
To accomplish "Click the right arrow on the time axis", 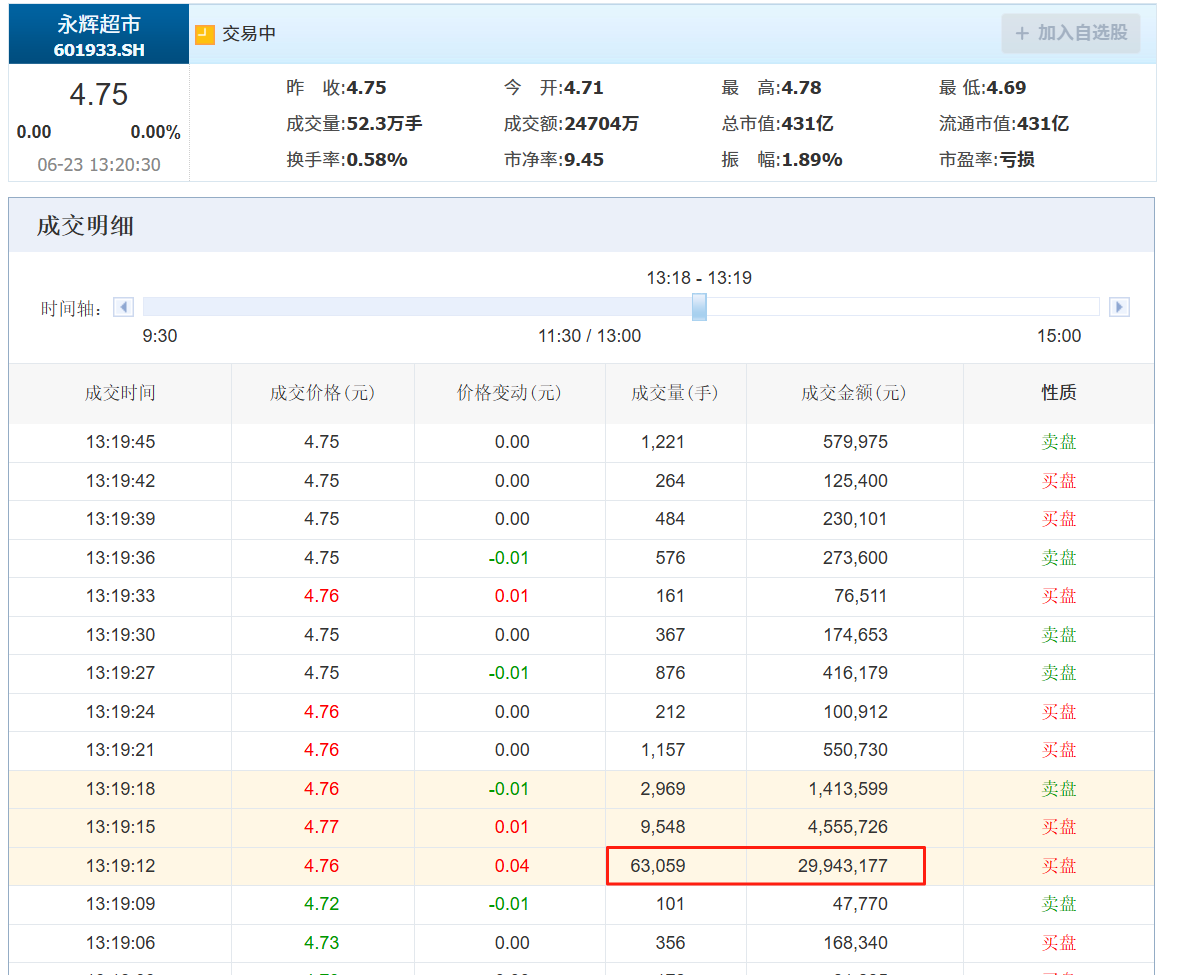I will click(1119, 307).
